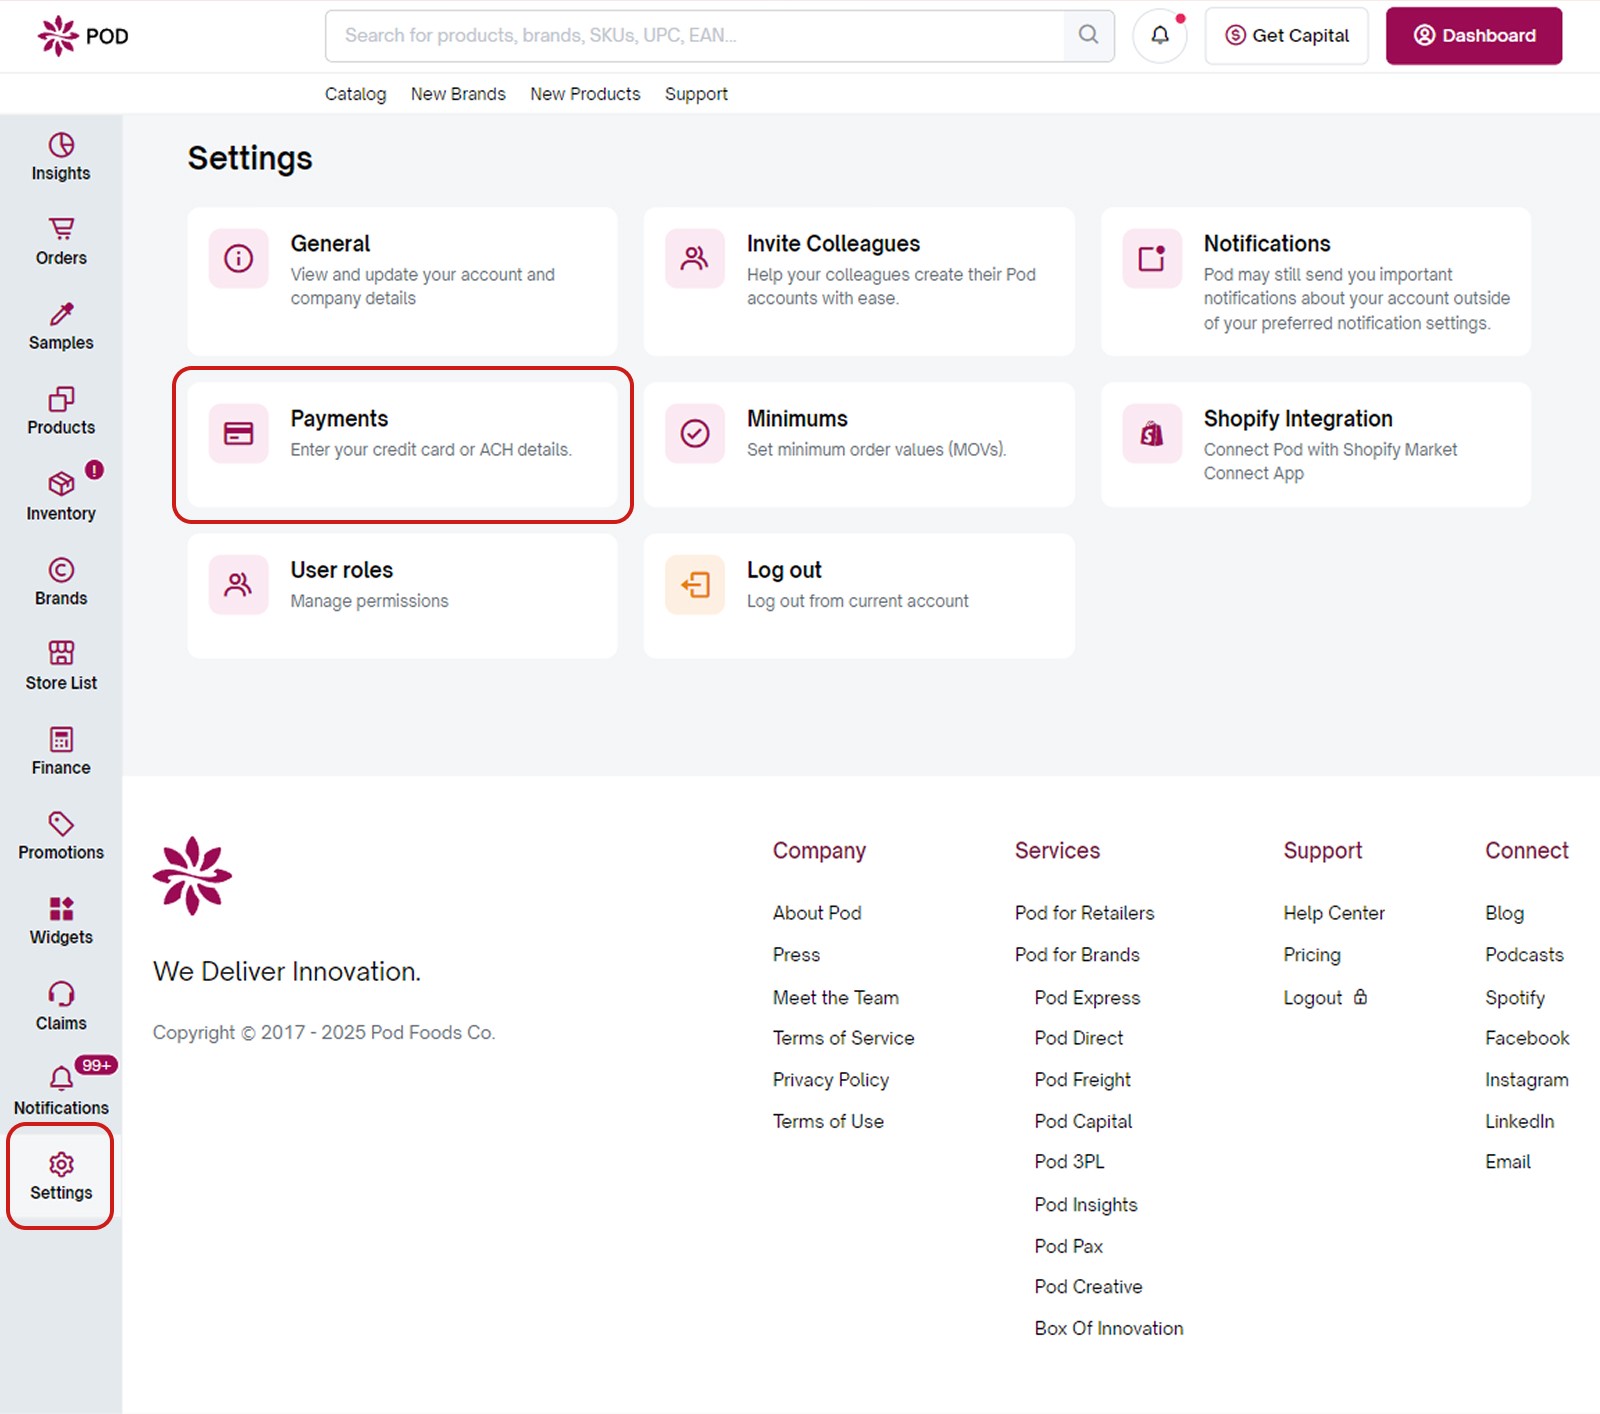
Task: Open the Store List icon
Action: point(60,655)
